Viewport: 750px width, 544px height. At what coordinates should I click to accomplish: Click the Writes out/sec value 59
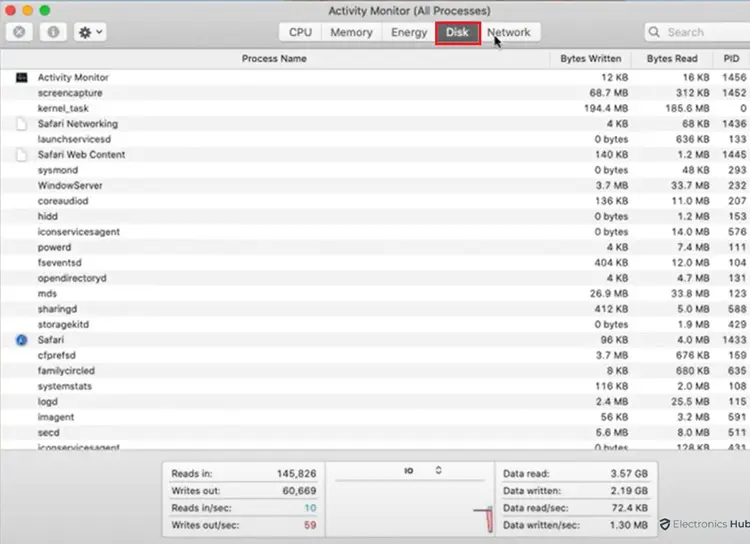[310, 525]
